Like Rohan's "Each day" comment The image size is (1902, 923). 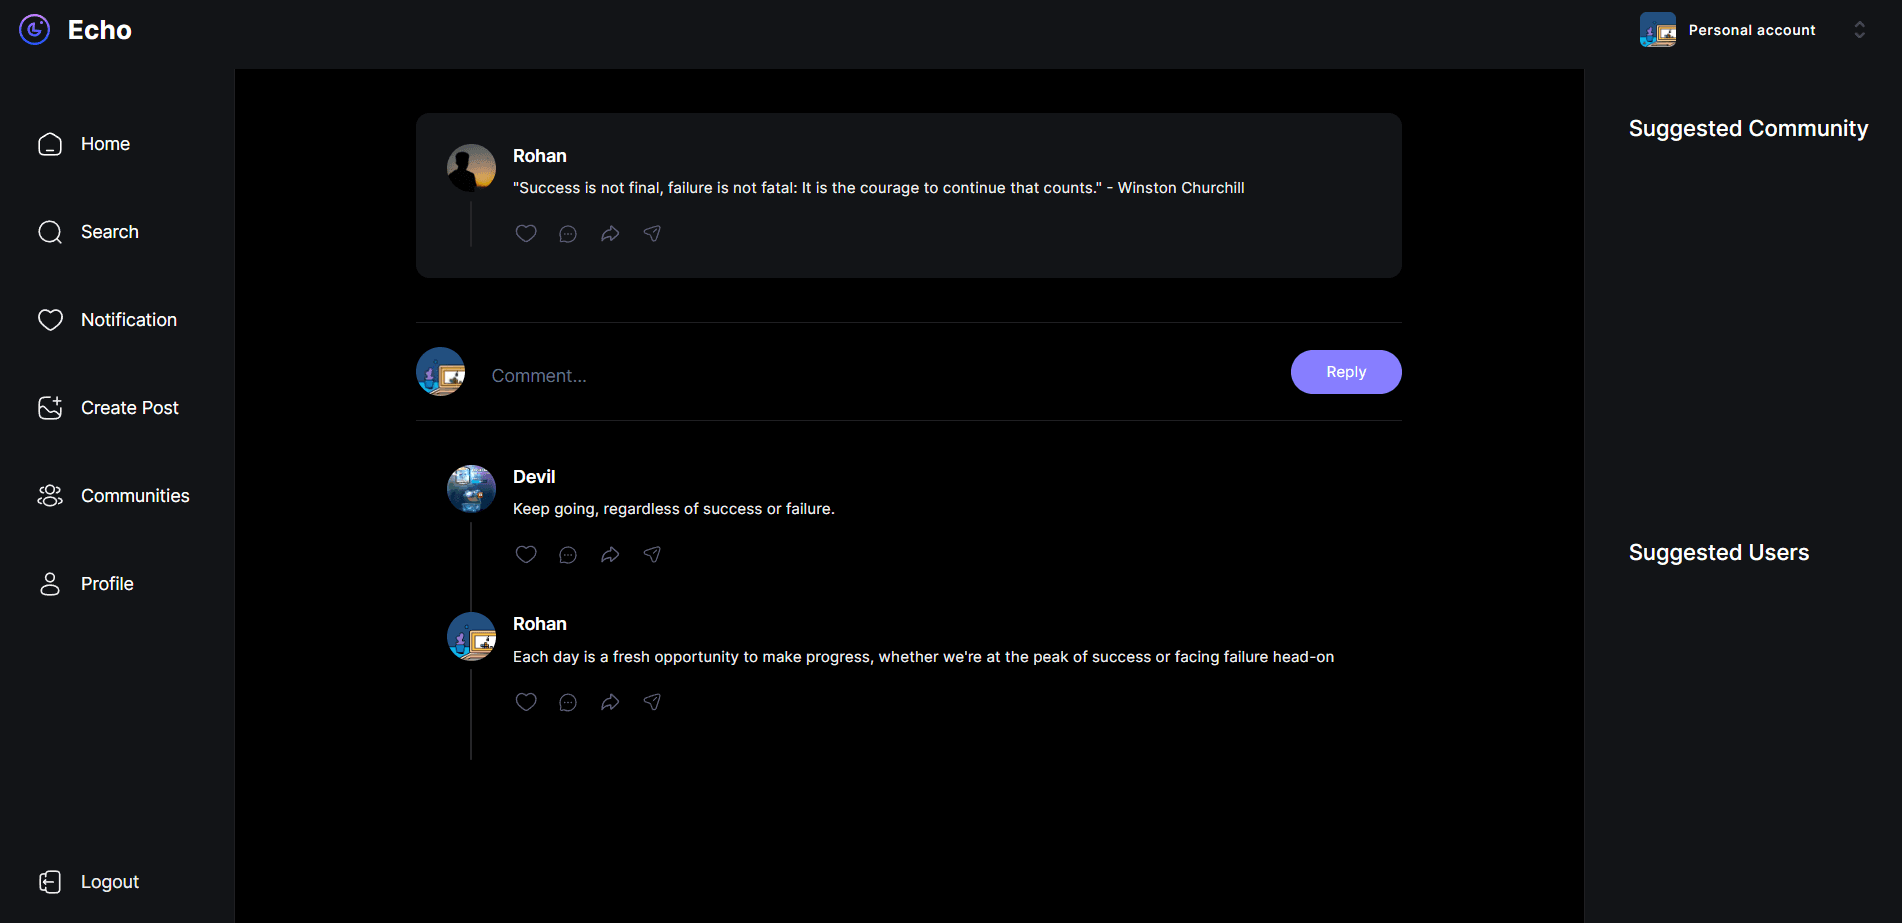point(526,702)
